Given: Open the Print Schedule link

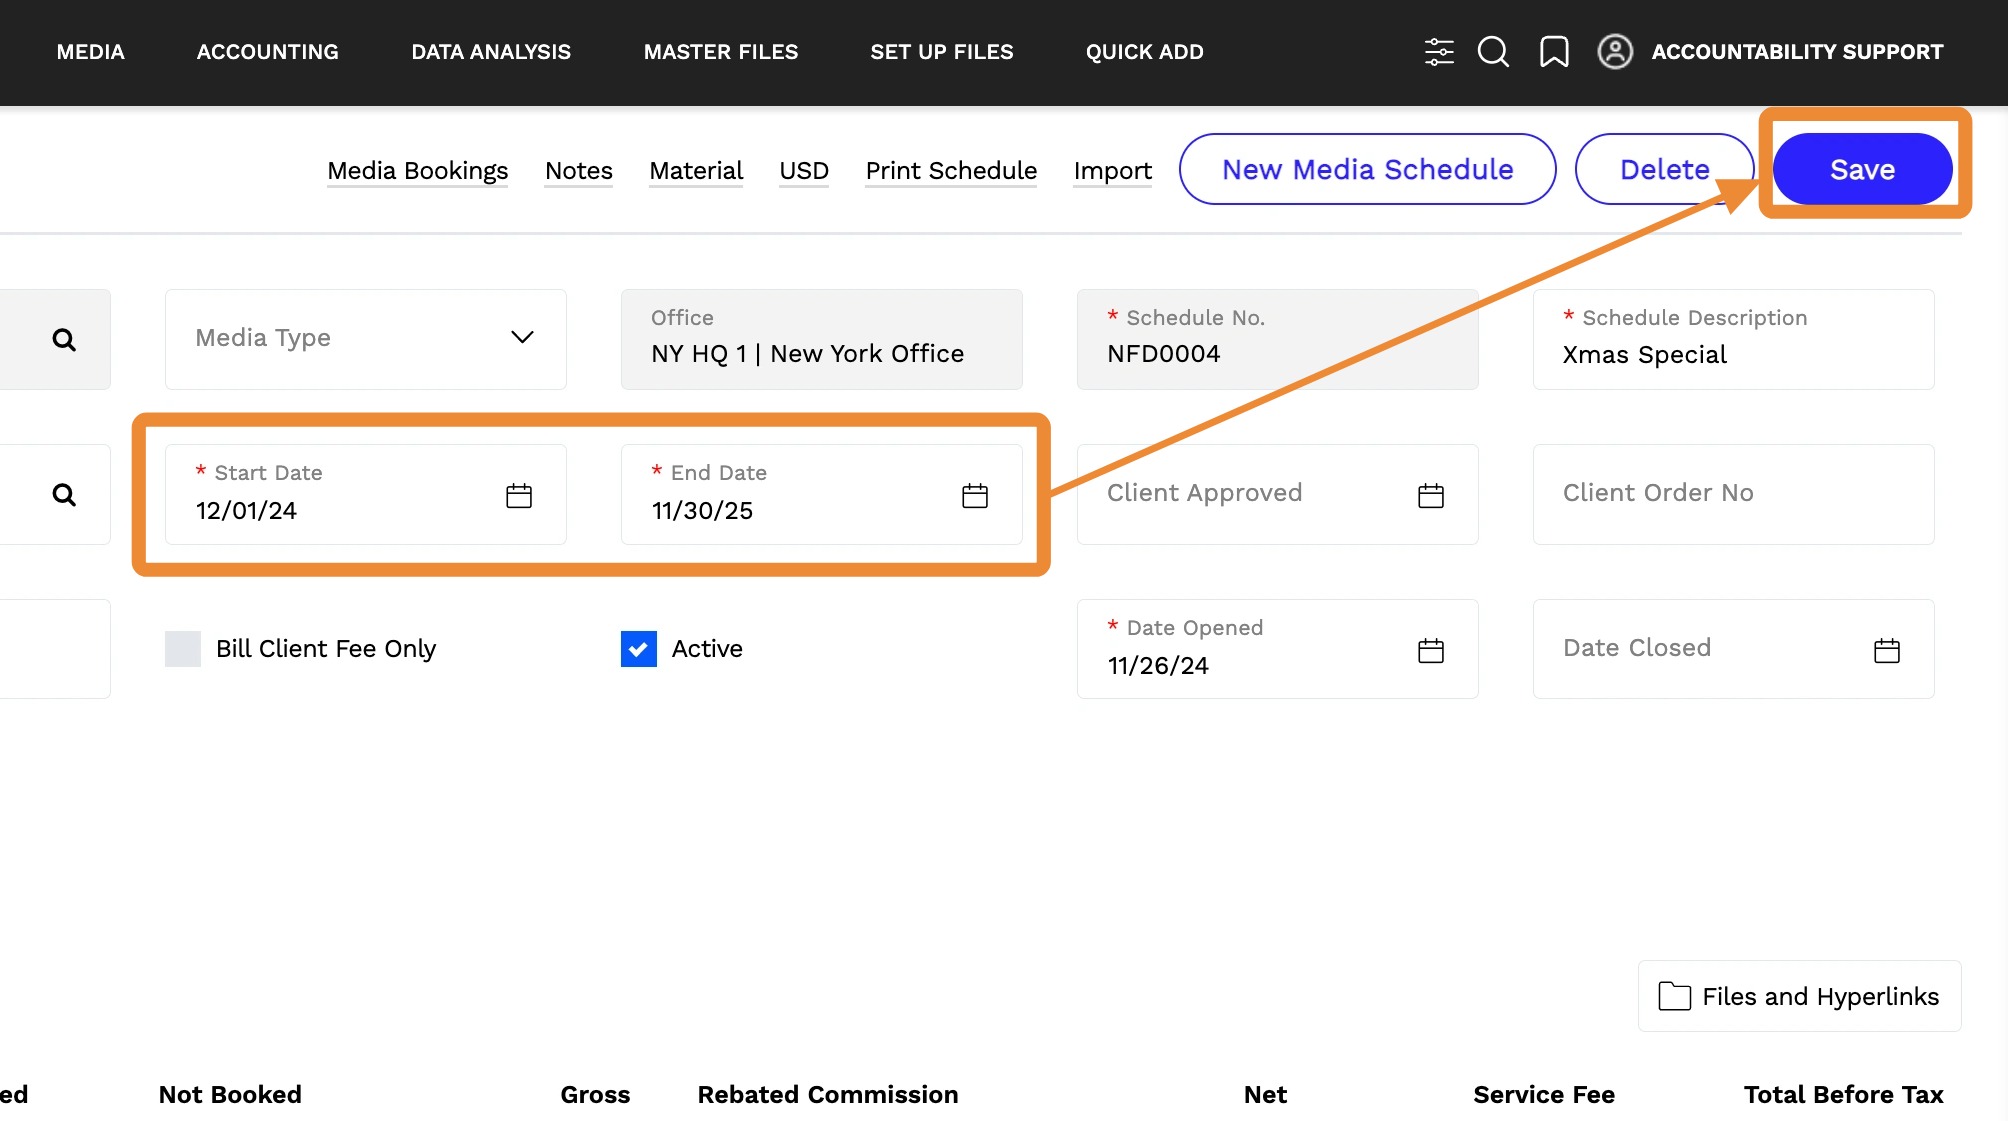Looking at the screenshot, I should 950,171.
